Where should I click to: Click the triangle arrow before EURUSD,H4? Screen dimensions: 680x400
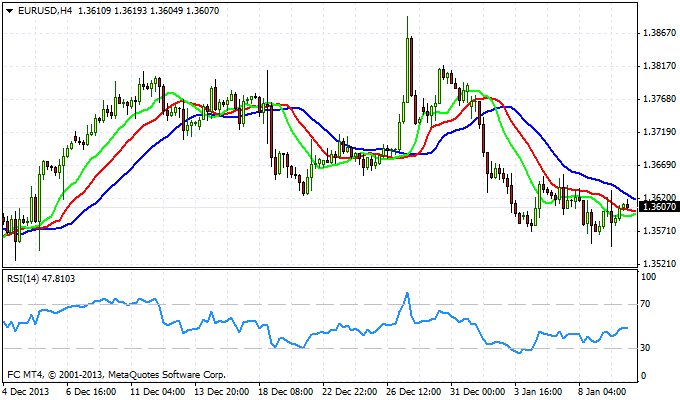point(10,11)
